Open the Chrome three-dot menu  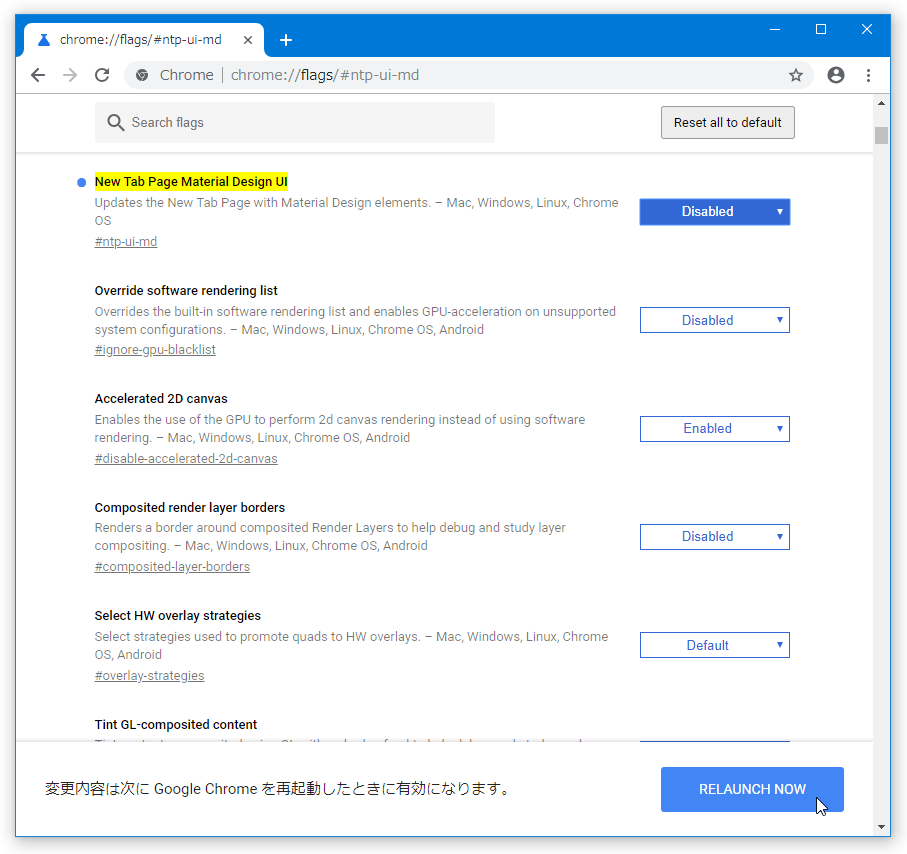click(x=868, y=75)
